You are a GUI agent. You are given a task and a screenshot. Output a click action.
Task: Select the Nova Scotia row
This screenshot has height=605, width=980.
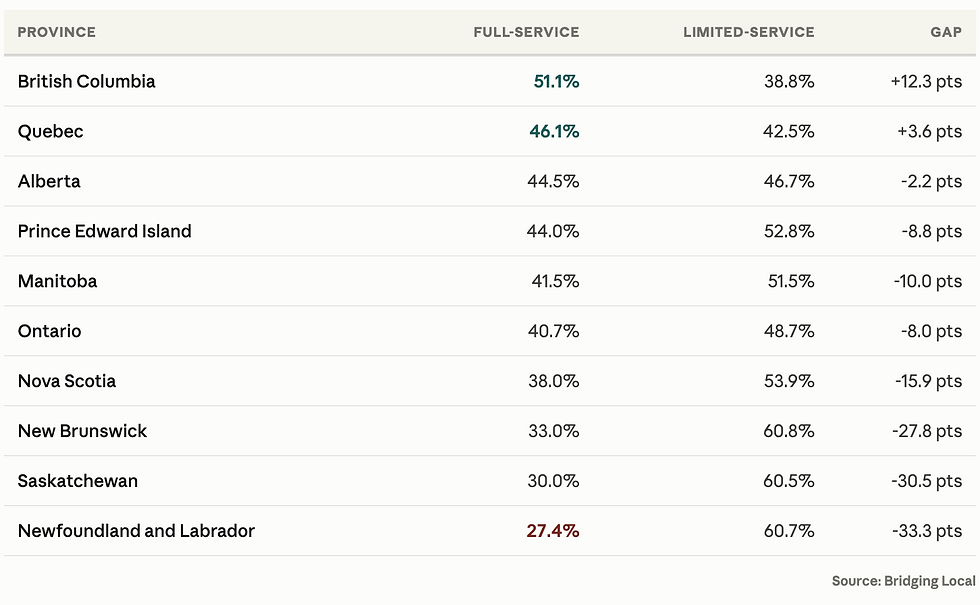490,381
